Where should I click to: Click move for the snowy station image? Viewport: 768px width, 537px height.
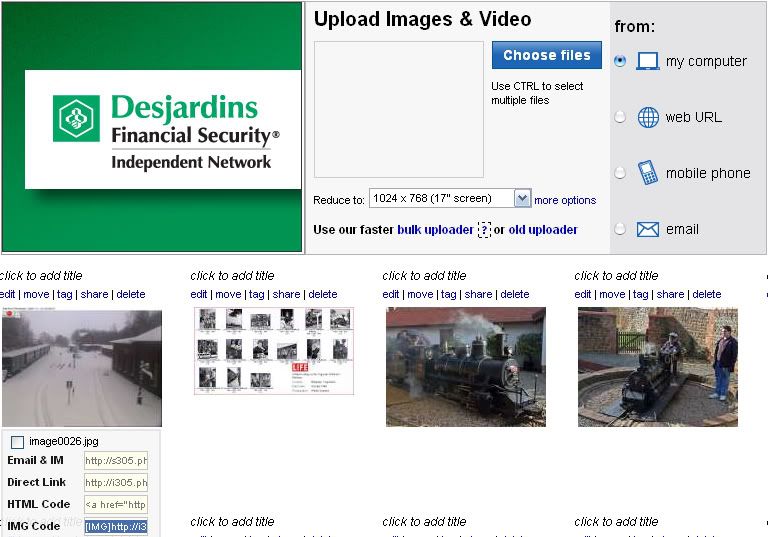pos(36,294)
